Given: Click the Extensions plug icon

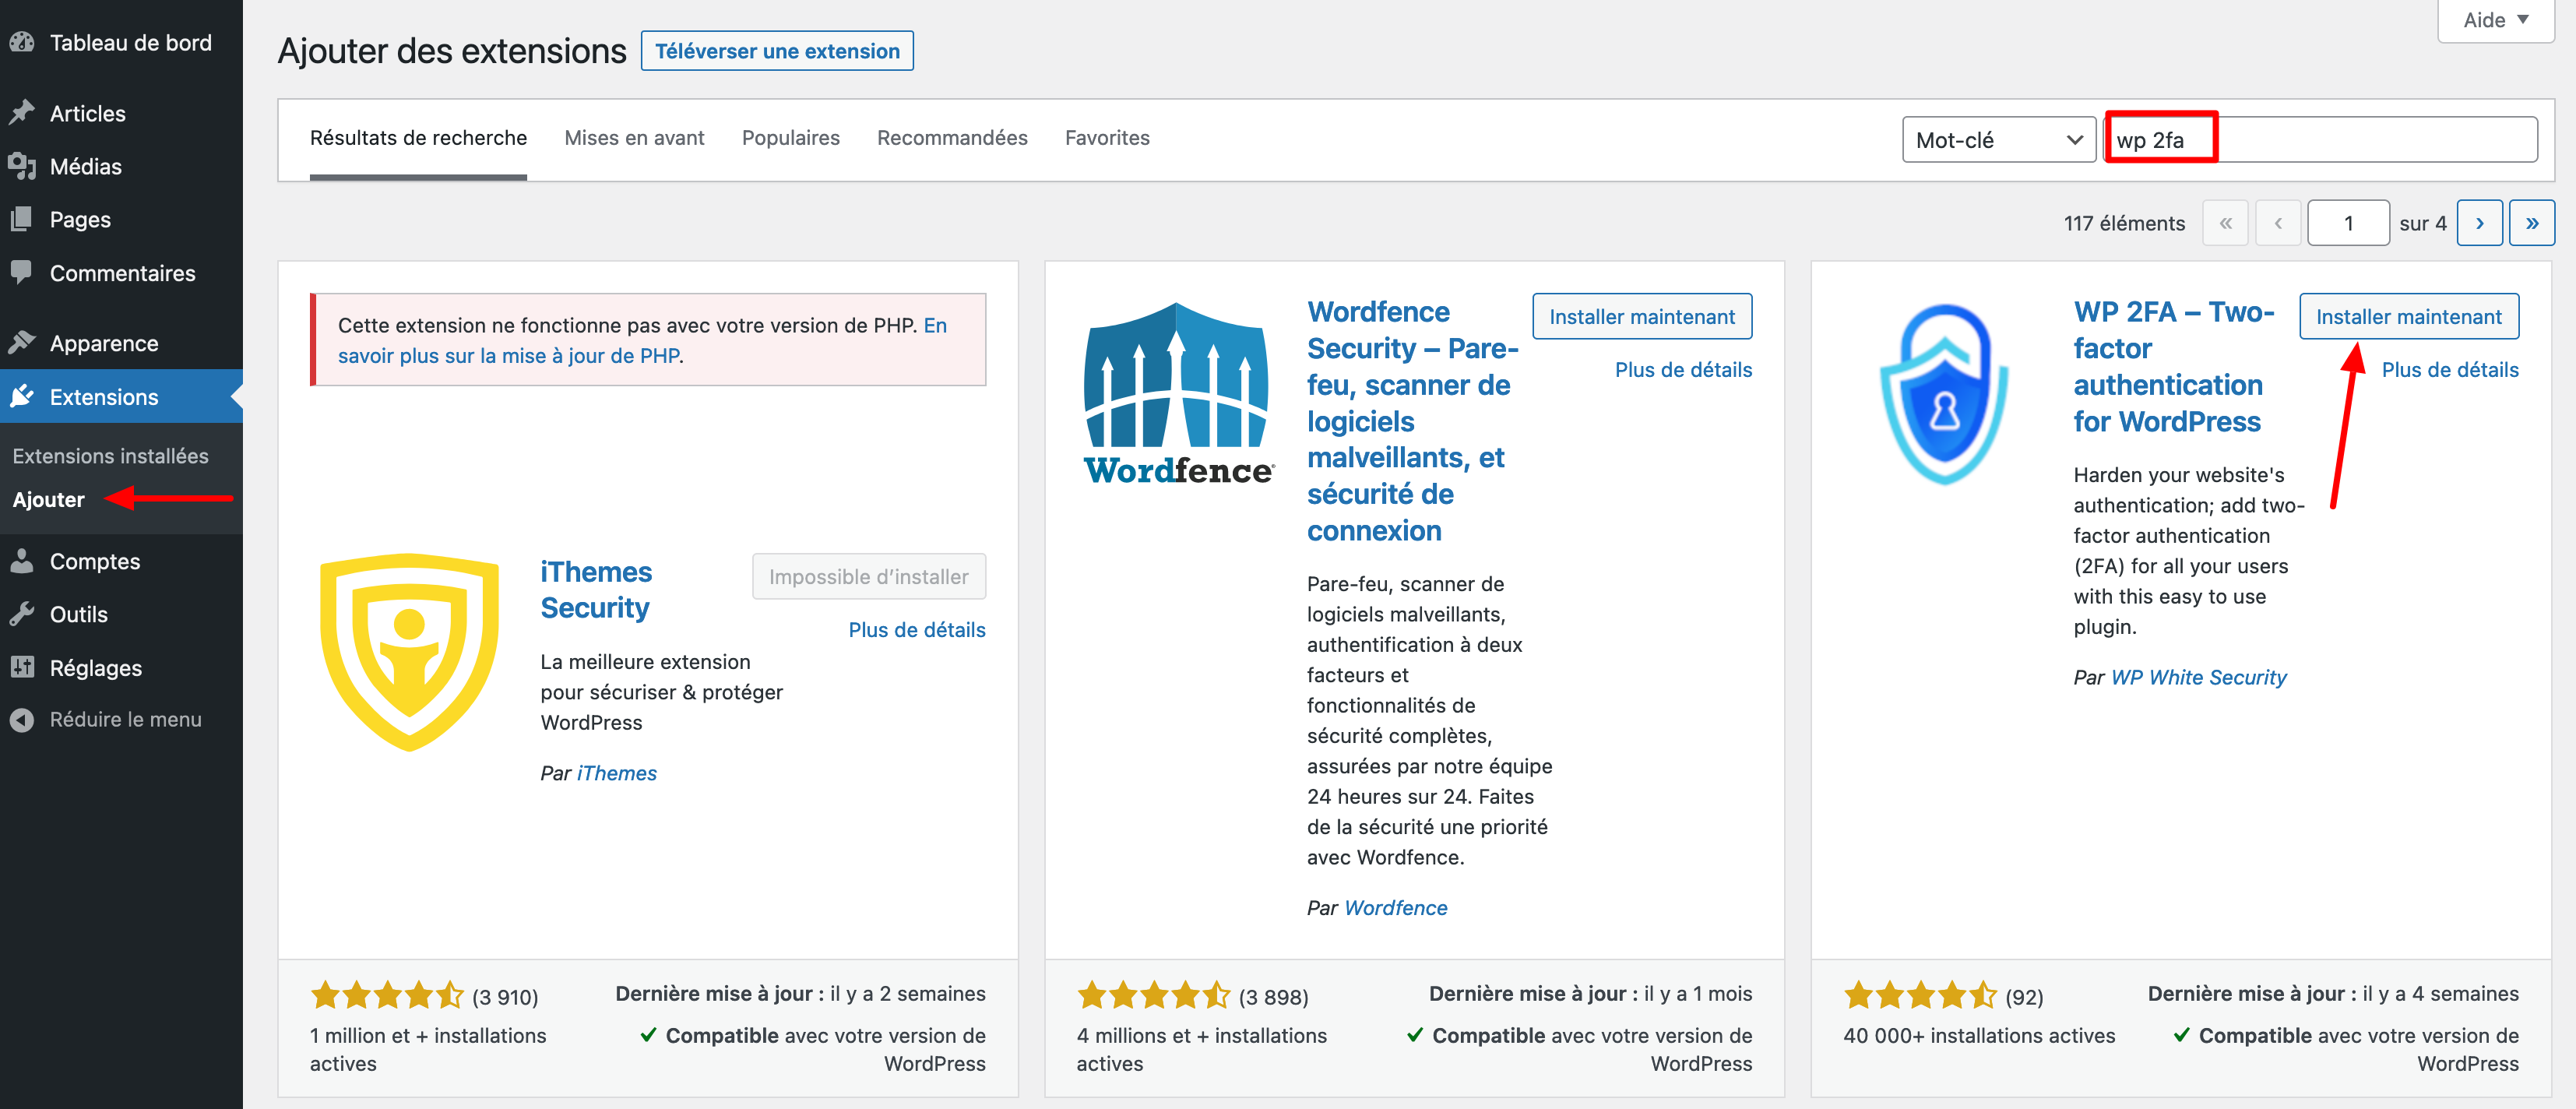Looking at the screenshot, I should tap(22, 397).
